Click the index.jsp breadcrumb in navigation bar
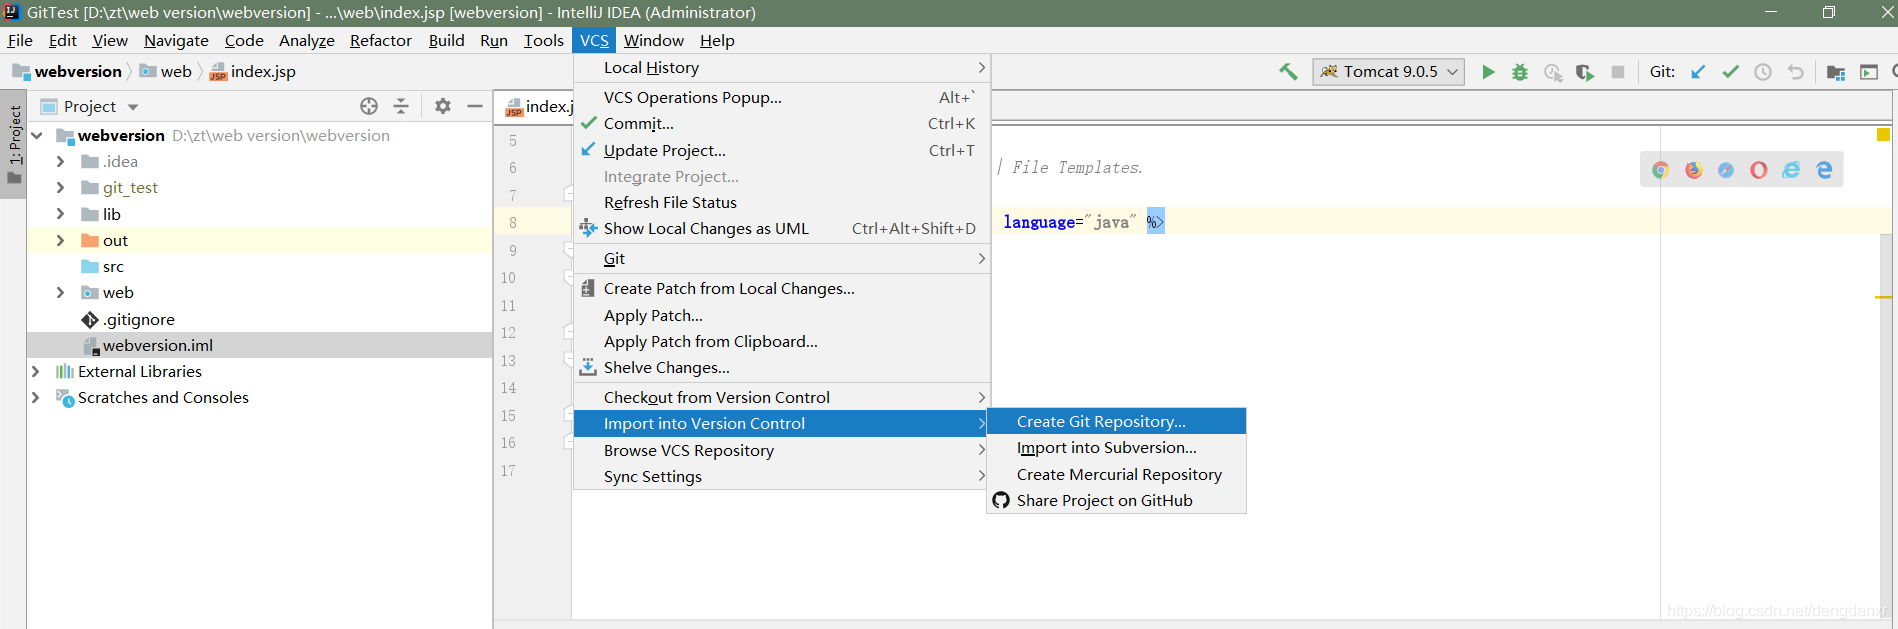The height and width of the screenshot is (629, 1898). tap(252, 71)
